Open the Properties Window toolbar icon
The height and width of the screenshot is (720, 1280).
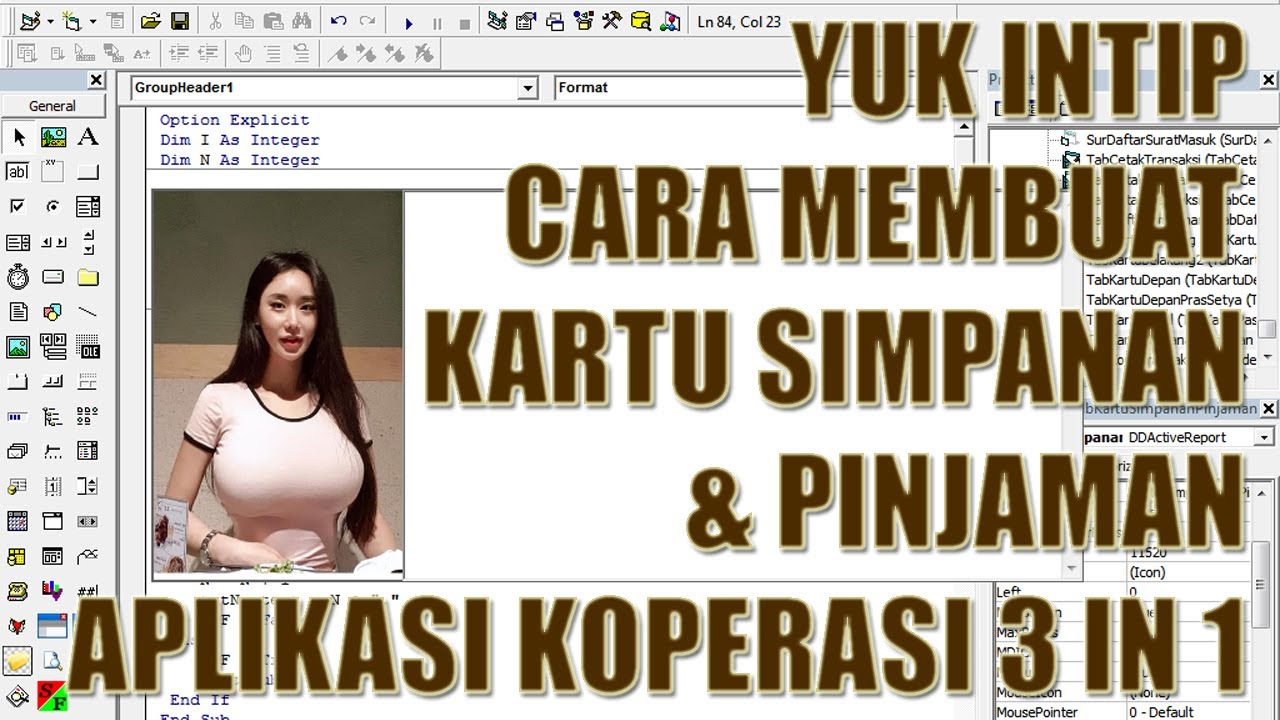click(x=526, y=21)
